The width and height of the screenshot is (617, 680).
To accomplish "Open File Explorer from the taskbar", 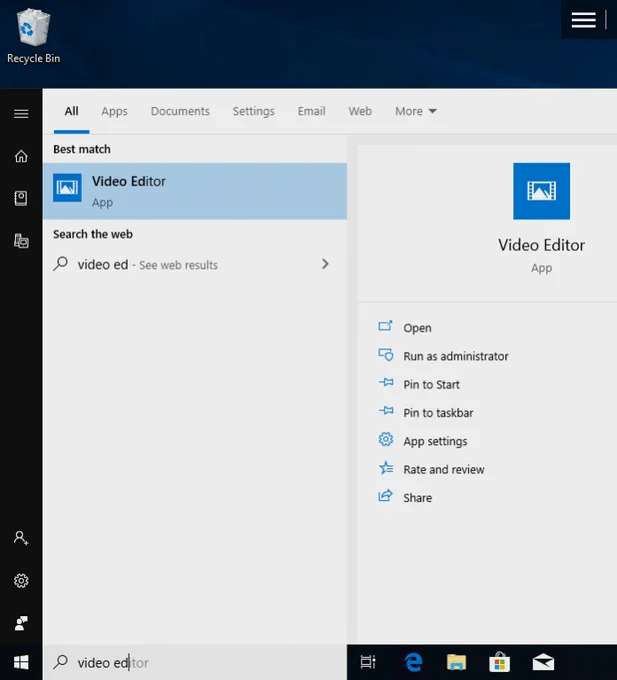I will tap(456, 662).
